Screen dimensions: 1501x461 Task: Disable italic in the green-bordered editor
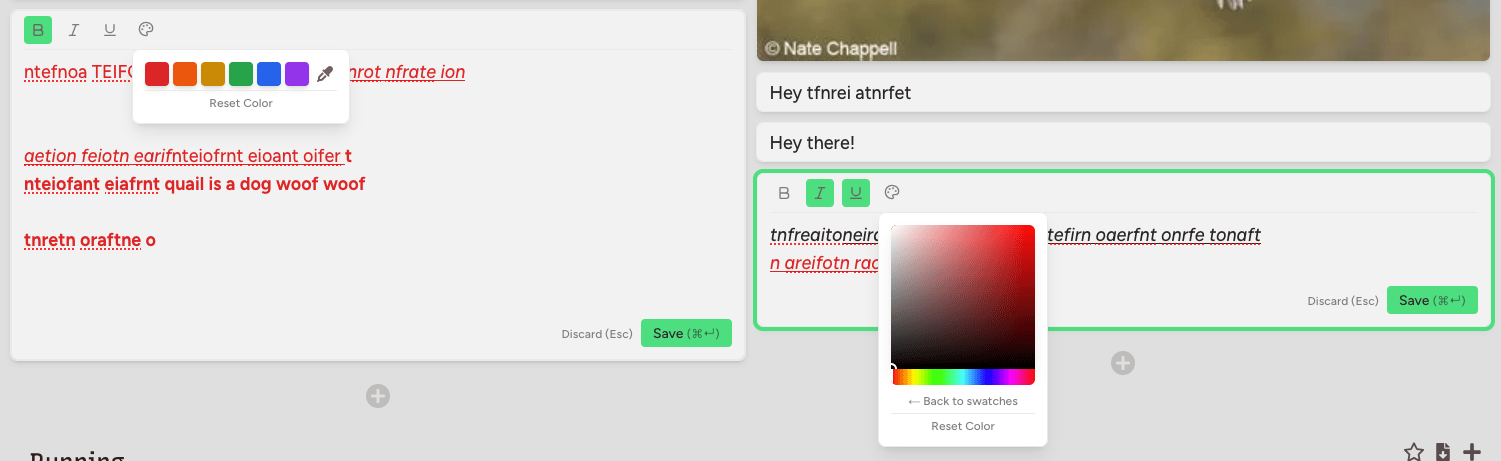[820, 193]
